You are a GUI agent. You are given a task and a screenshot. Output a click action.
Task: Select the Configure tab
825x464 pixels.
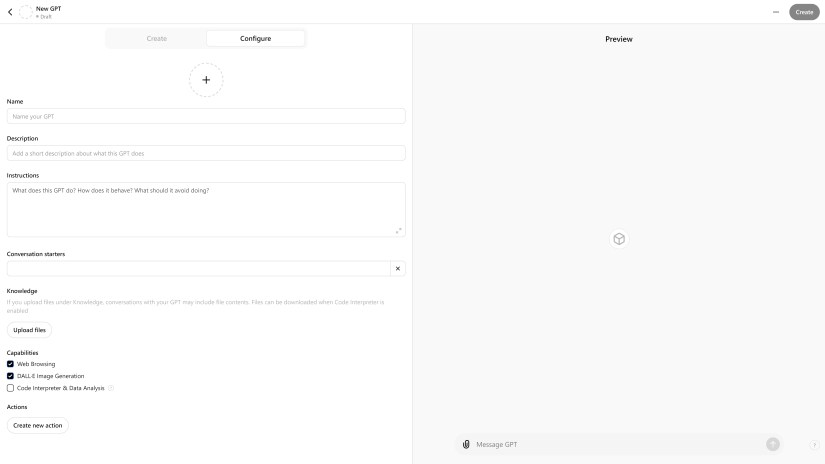pyautogui.click(x=256, y=38)
